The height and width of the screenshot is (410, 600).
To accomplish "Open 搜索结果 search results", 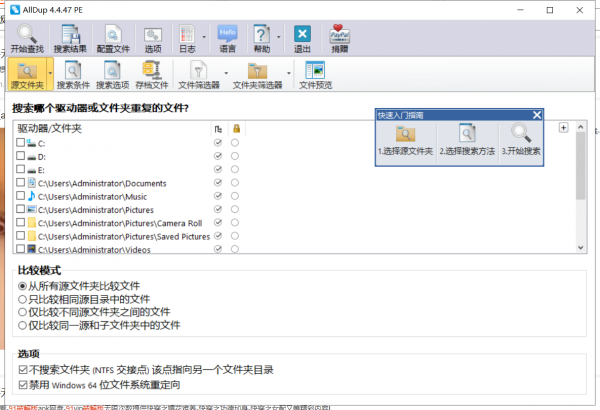I will 70,38.
